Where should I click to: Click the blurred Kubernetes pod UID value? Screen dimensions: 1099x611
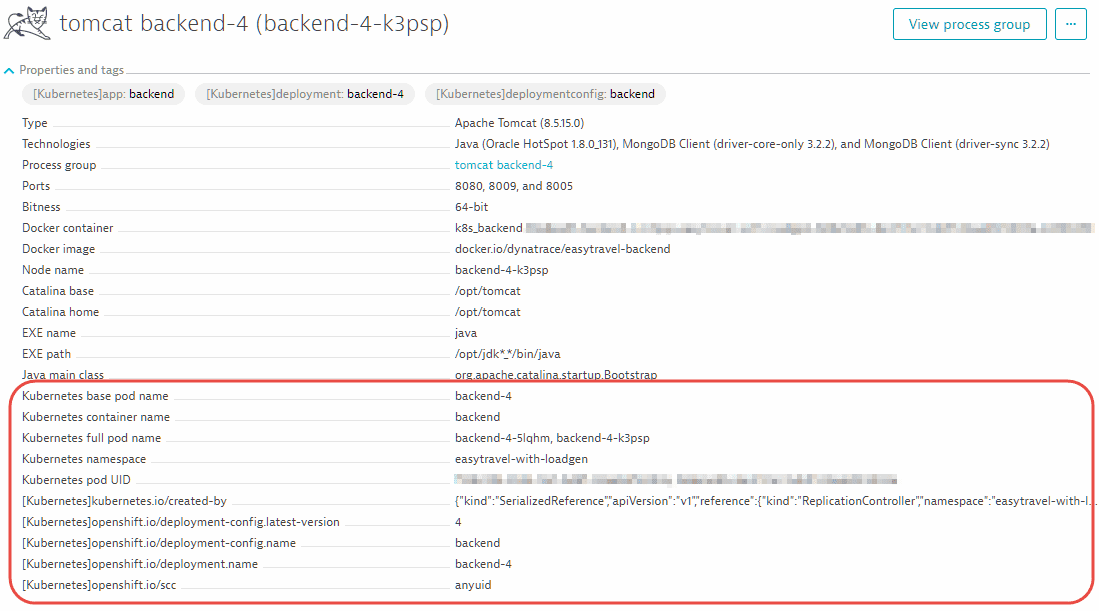coord(676,480)
